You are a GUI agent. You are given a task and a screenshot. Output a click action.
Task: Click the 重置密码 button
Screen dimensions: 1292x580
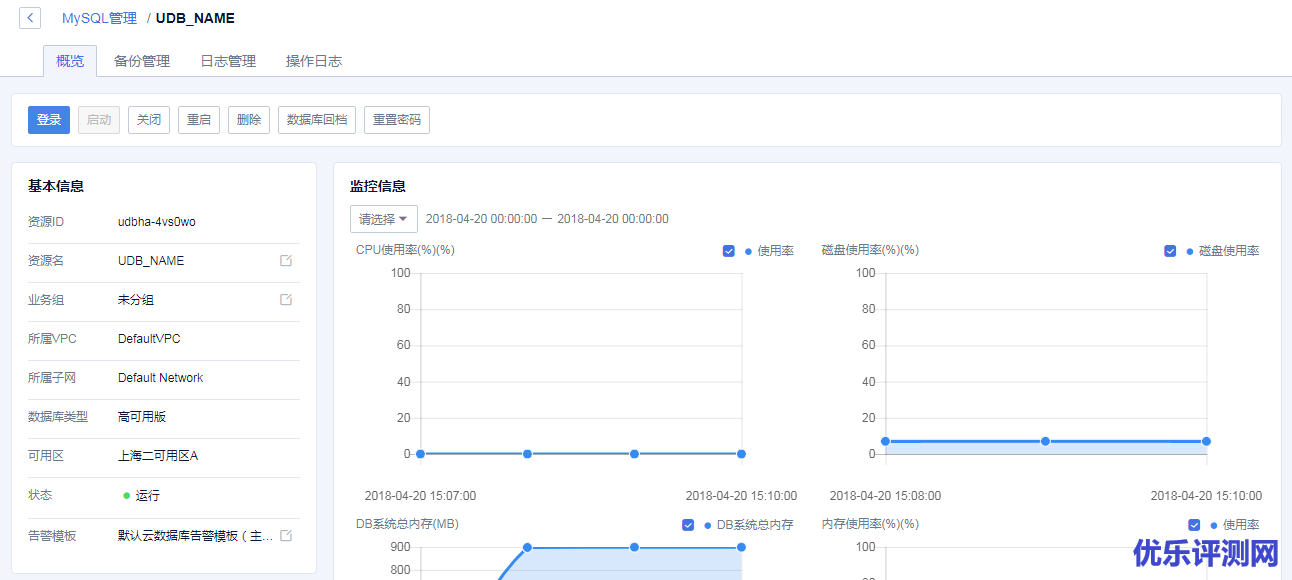[x=397, y=120]
